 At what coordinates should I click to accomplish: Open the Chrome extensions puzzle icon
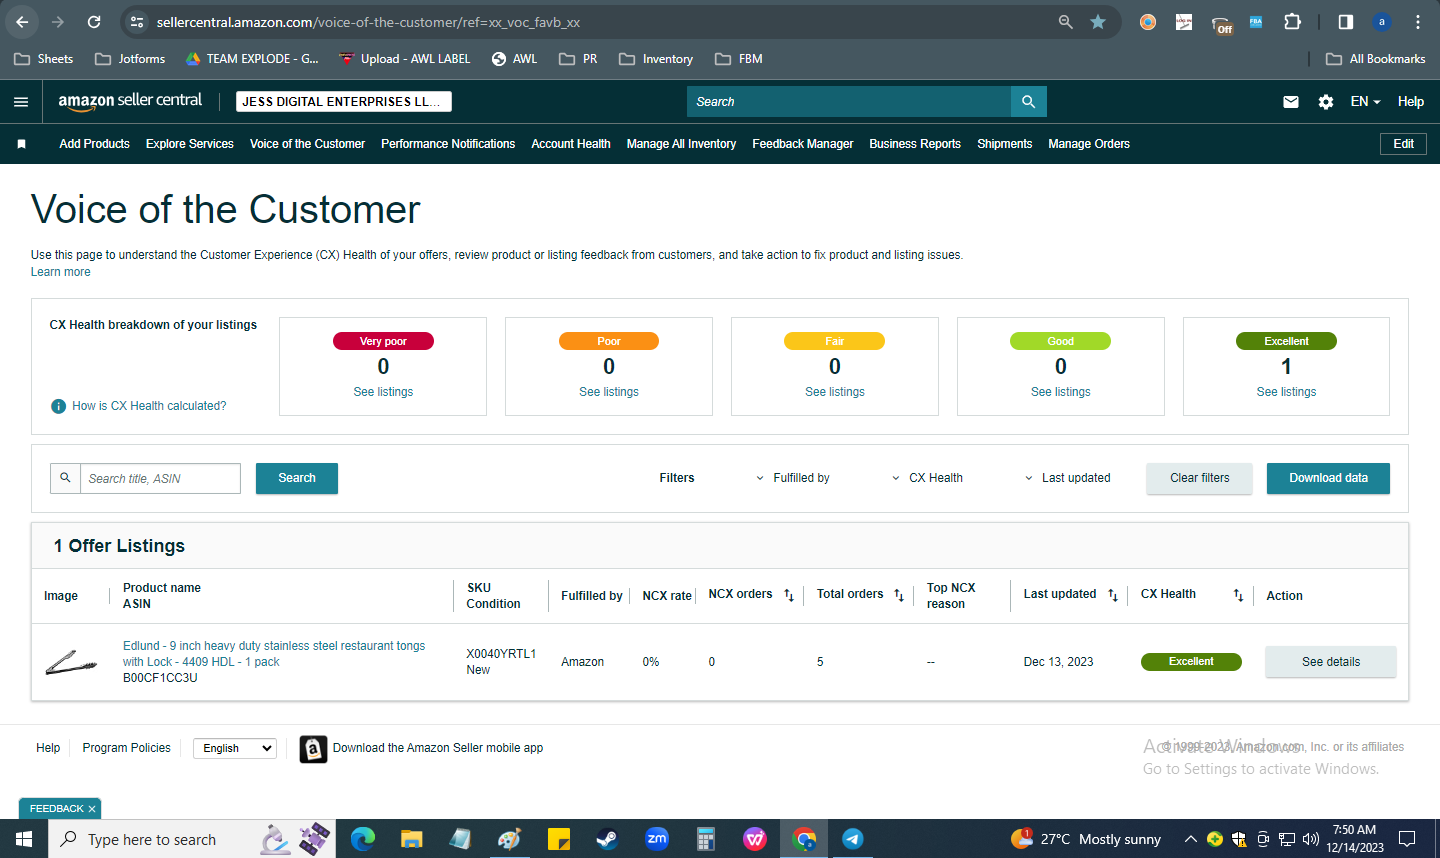tap(1292, 22)
